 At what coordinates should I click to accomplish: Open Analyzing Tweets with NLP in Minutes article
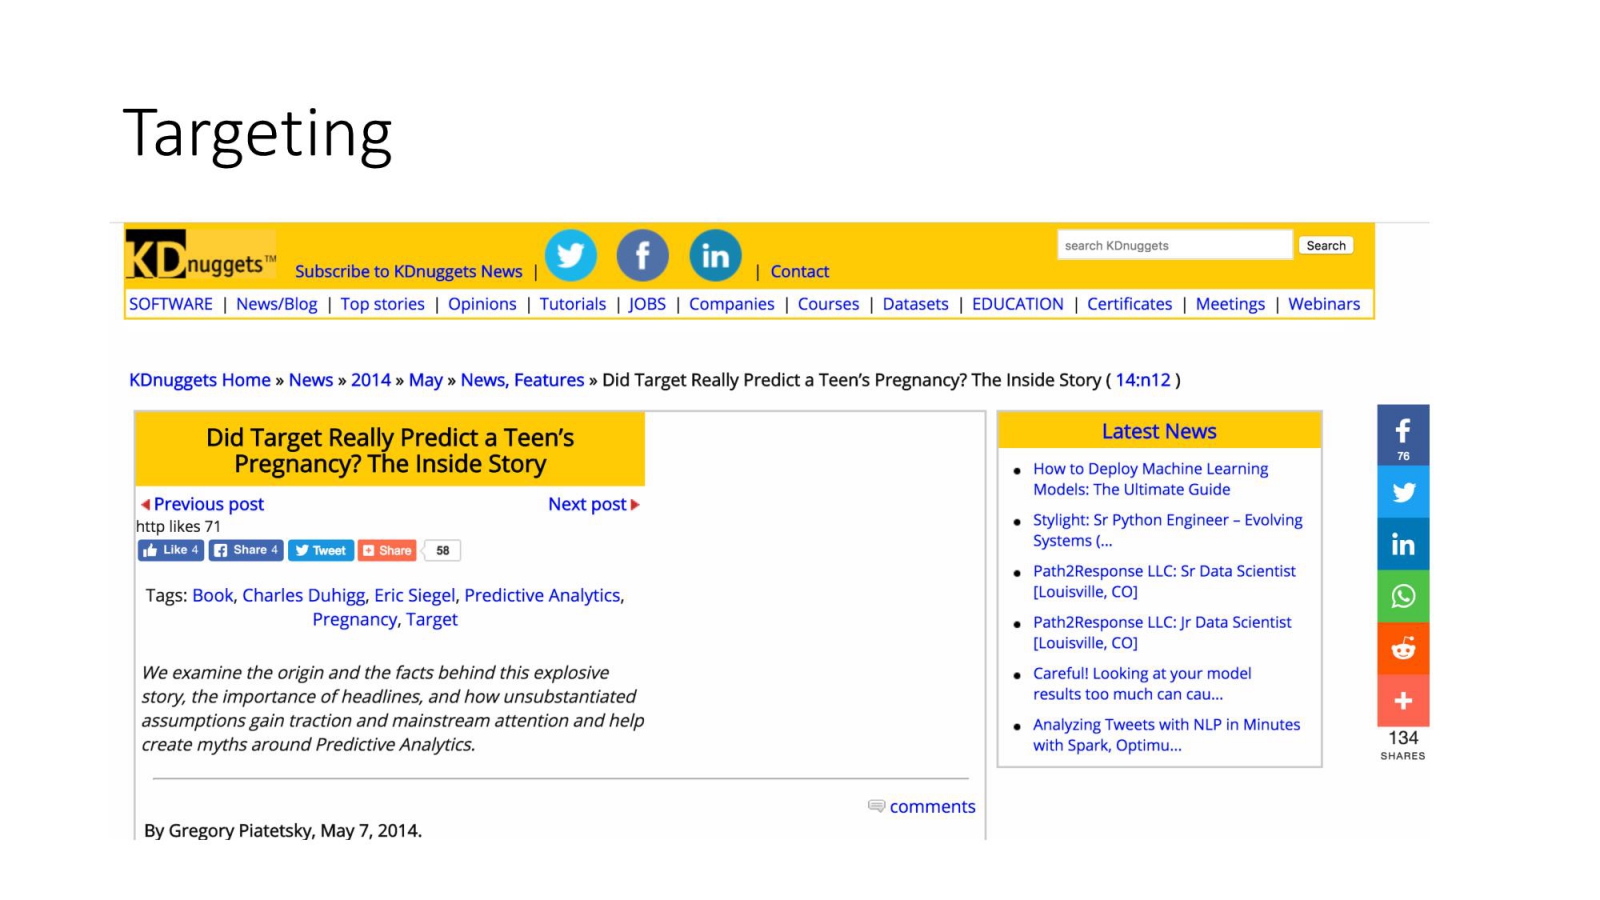1167,734
